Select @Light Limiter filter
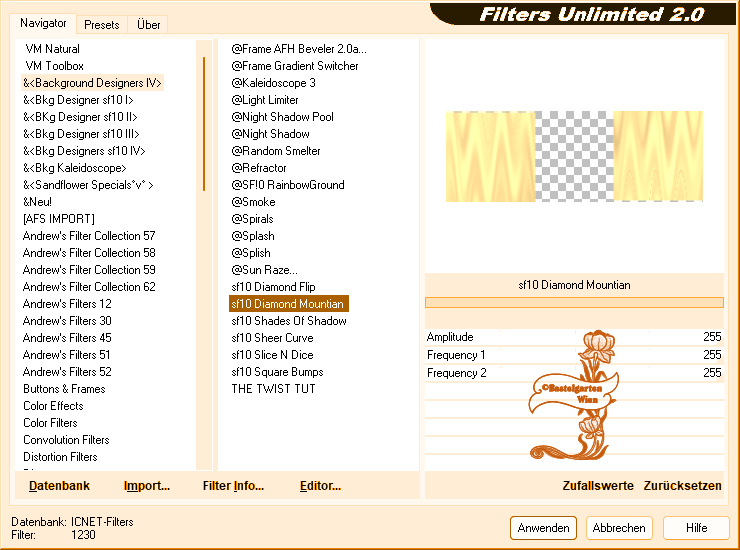The image size is (740, 550). (265, 100)
